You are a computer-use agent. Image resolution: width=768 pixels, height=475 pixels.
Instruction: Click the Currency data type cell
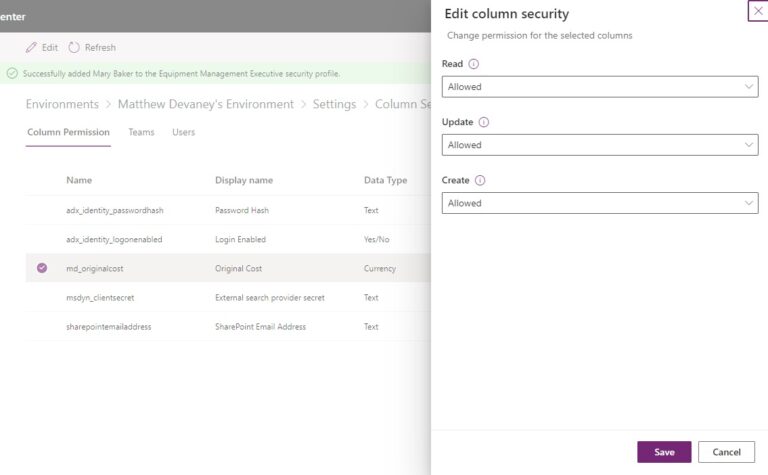(x=380, y=268)
